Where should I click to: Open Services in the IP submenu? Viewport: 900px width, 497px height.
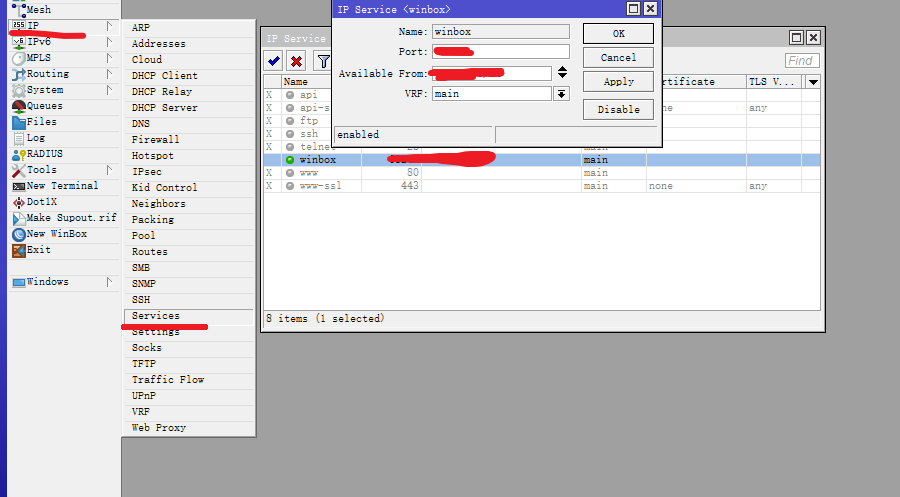coord(188,316)
